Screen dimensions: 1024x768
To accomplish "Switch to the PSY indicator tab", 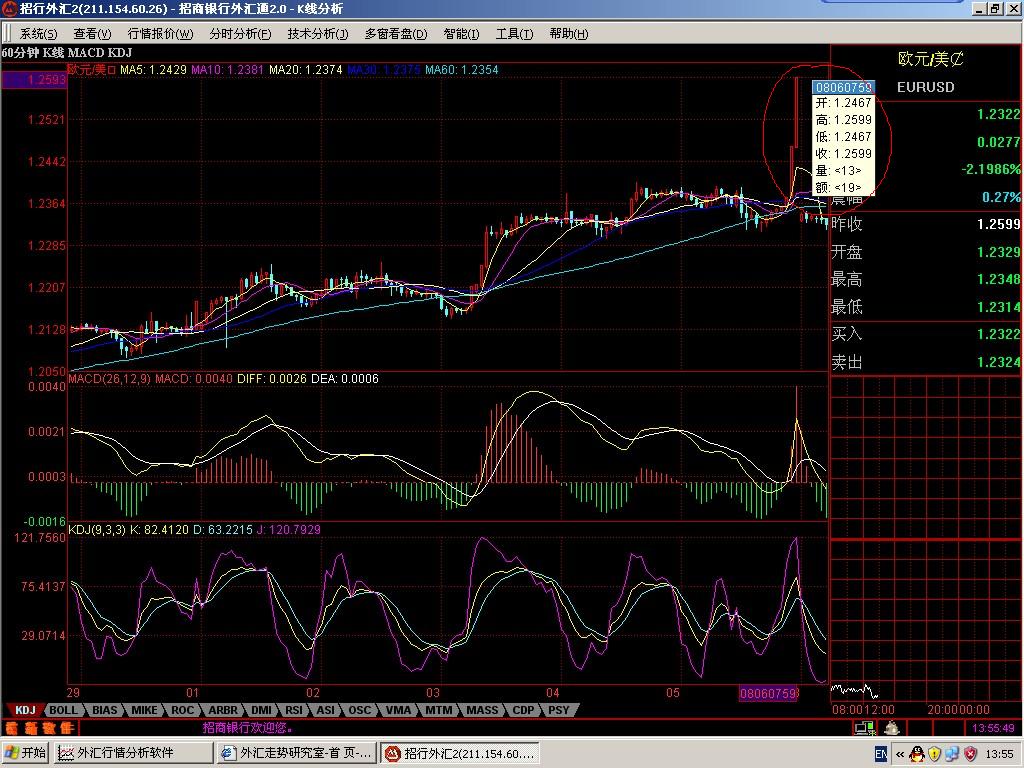I will pyautogui.click(x=559, y=710).
